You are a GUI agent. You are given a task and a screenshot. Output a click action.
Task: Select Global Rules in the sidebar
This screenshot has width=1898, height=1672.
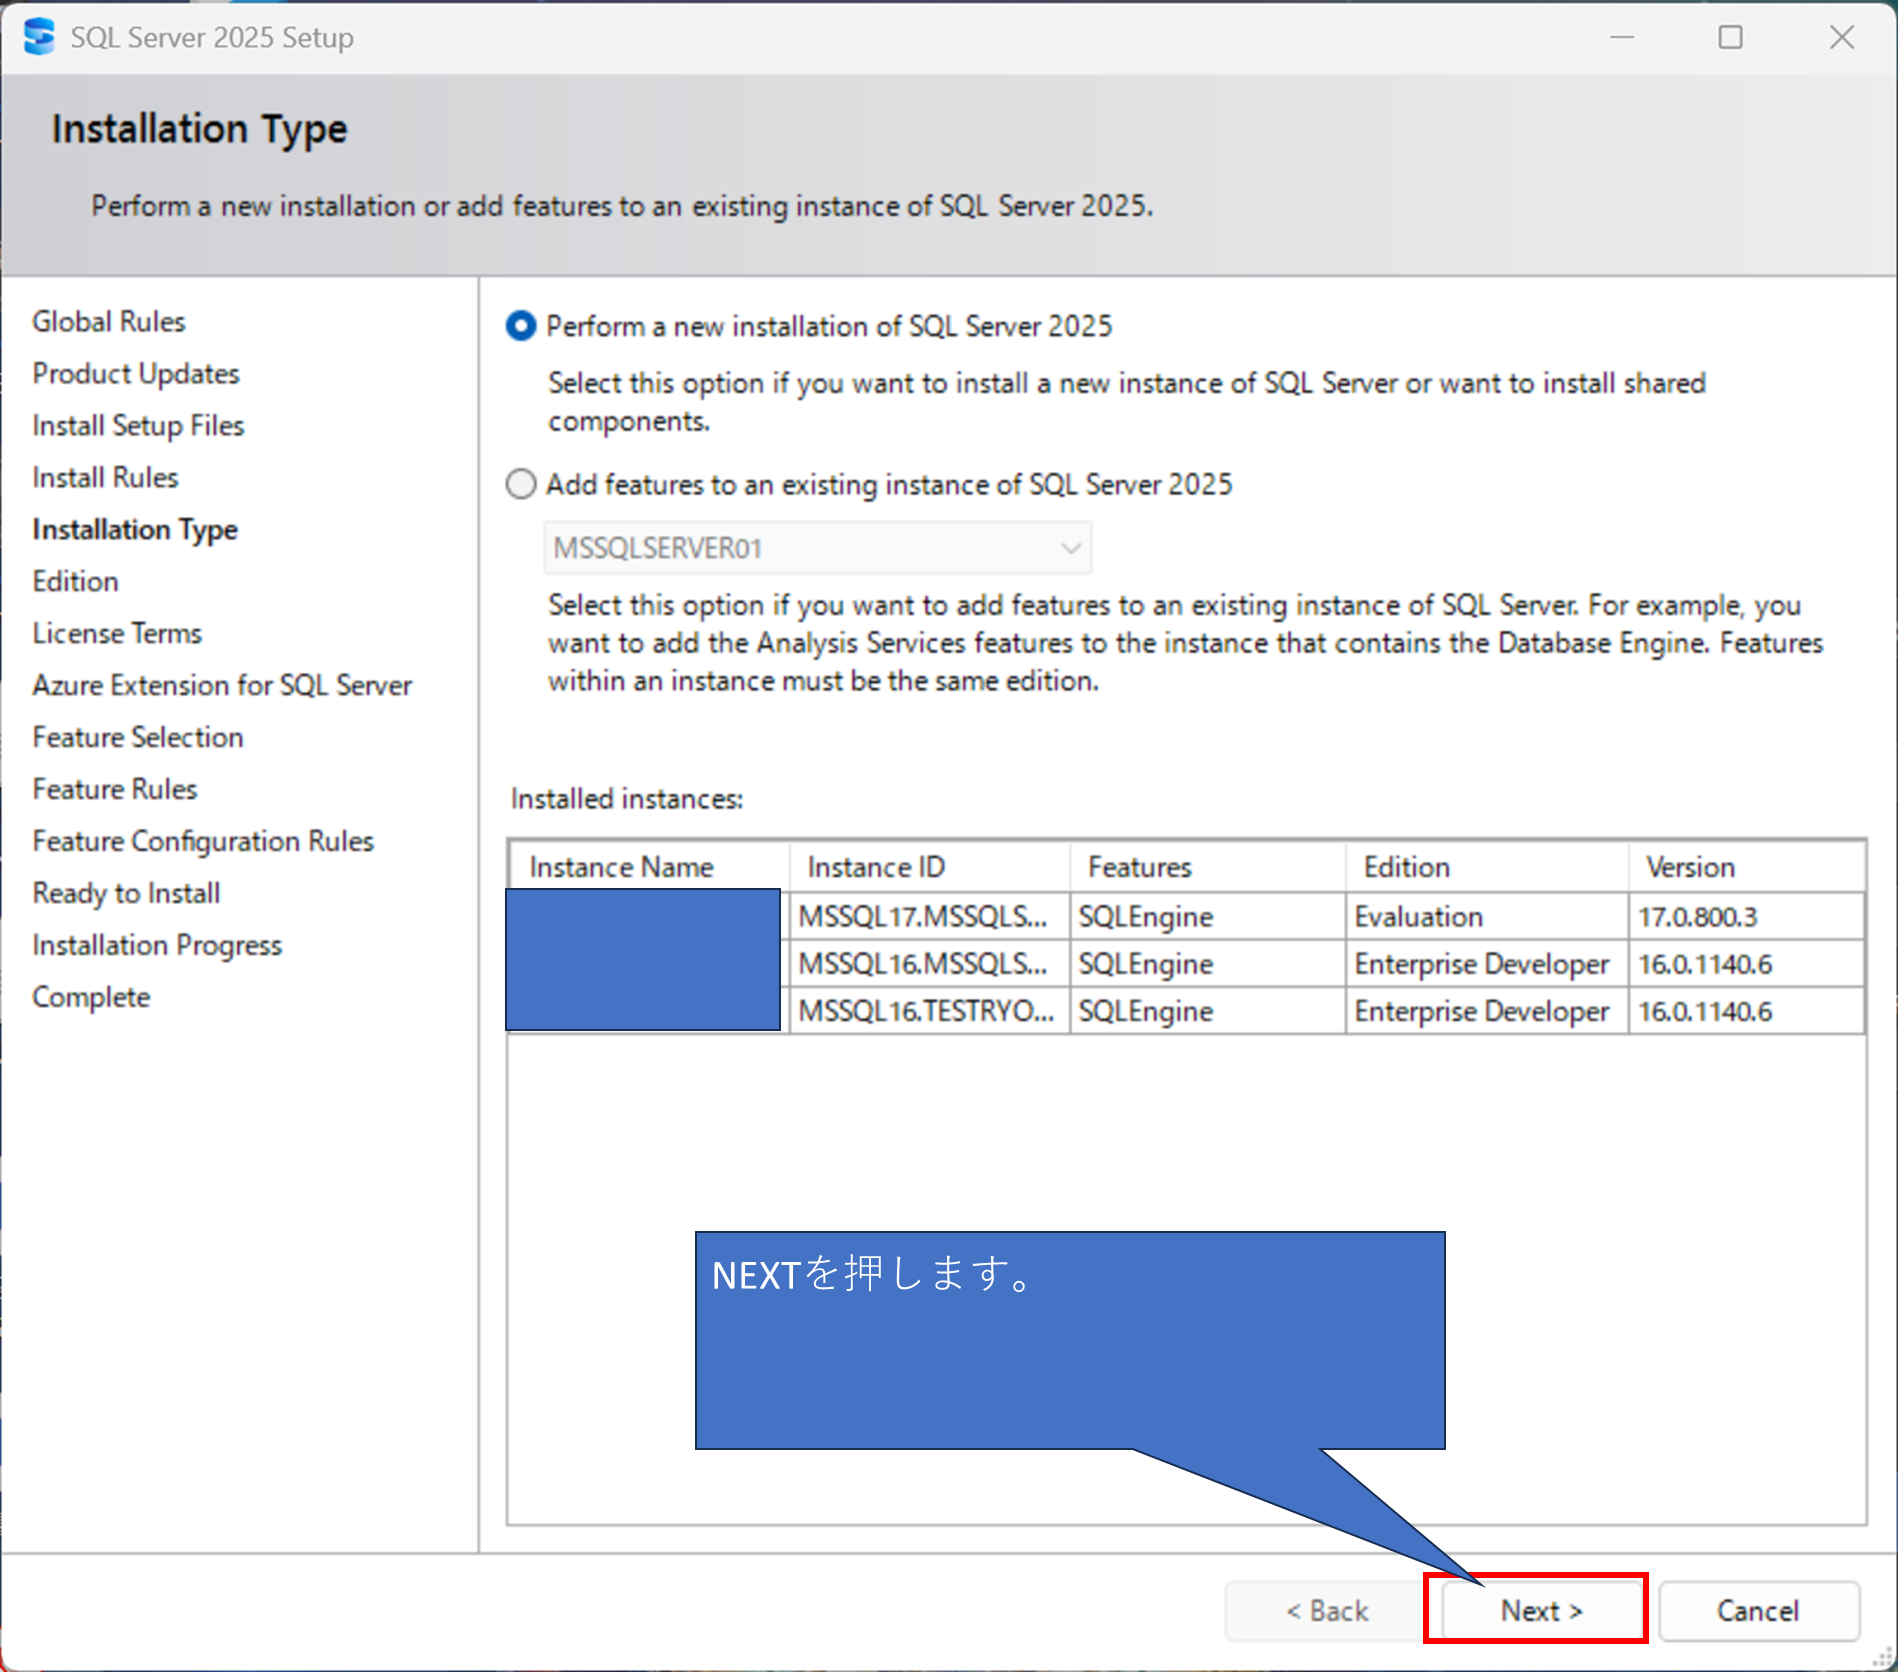pos(108,321)
